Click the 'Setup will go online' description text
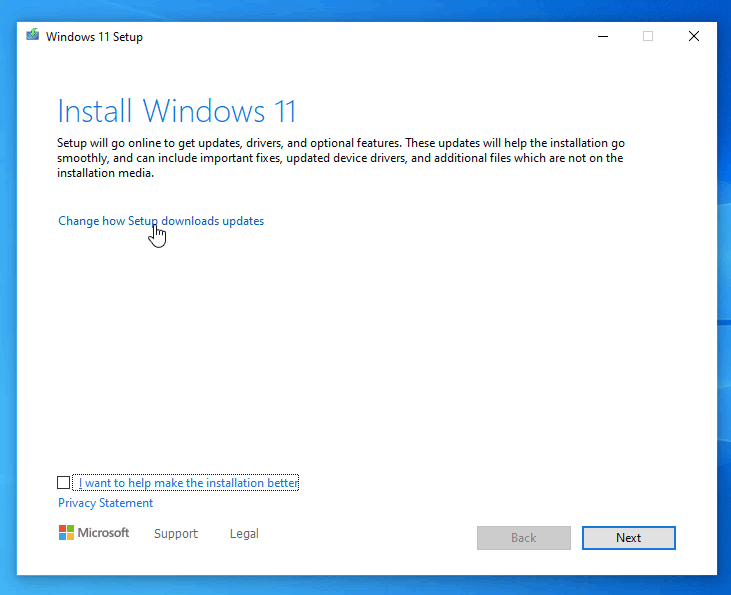 point(341,158)
